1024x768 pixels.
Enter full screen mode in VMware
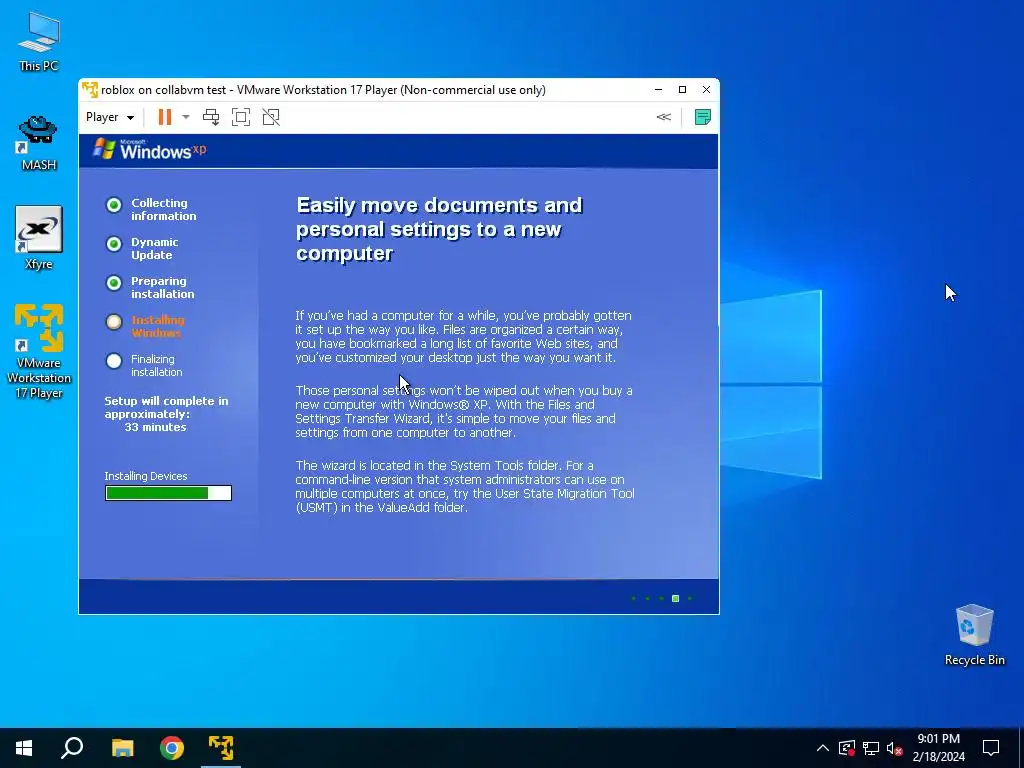coord(241,117)
